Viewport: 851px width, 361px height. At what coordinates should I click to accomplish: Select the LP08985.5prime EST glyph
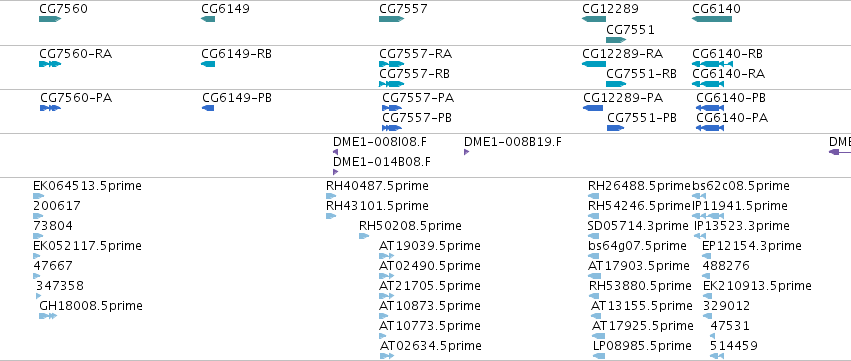(x=599, y=356)
